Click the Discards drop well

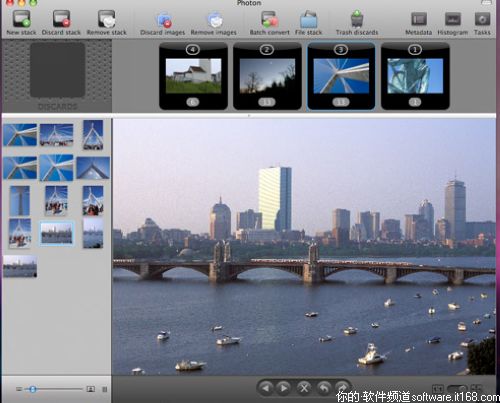57,70
